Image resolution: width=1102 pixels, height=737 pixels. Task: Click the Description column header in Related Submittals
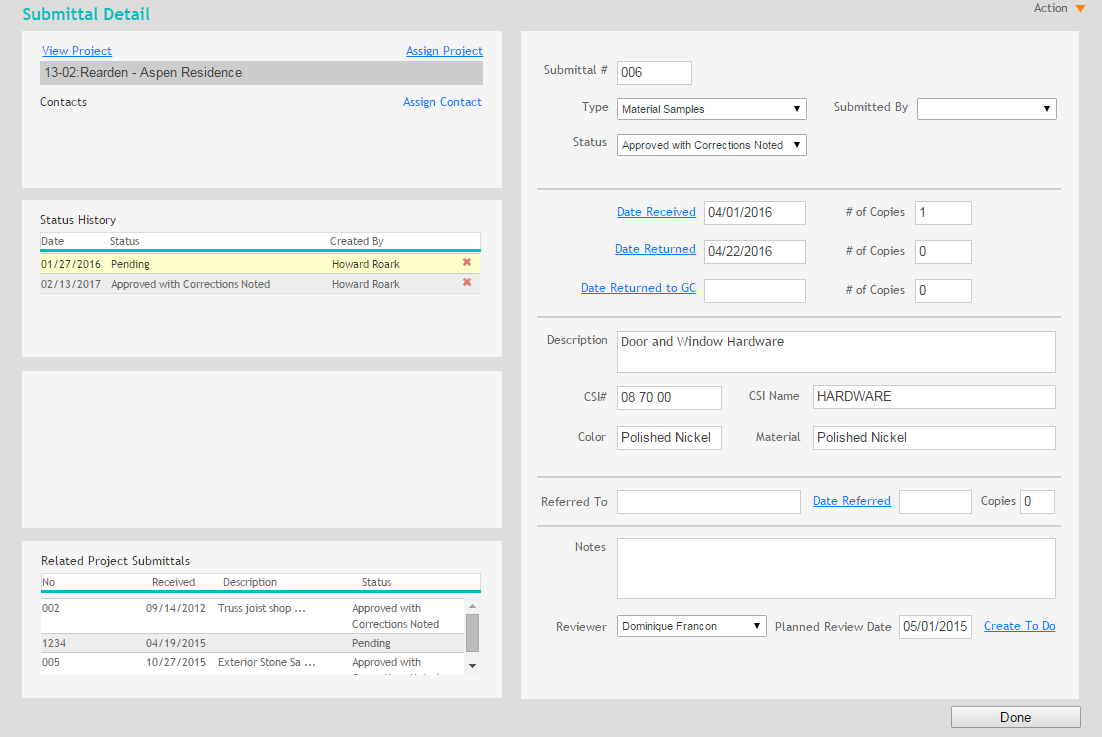tap(249, 582)
